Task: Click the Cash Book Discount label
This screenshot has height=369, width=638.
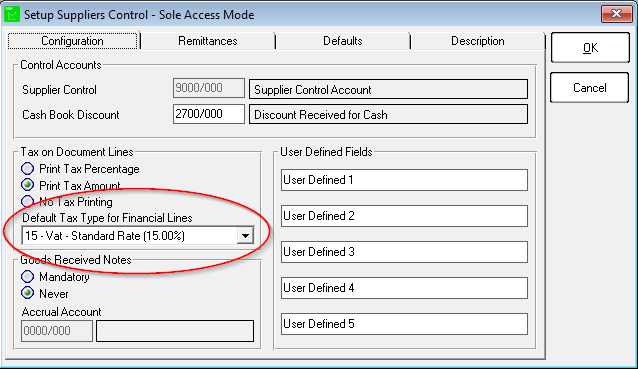Action: (x=71, y=115)
